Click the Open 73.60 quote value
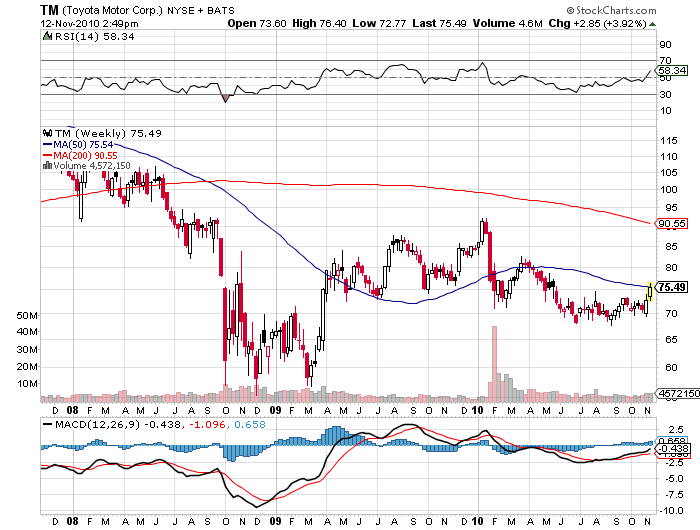Screen dimensions: 700x530 click(x=257, y=23)
